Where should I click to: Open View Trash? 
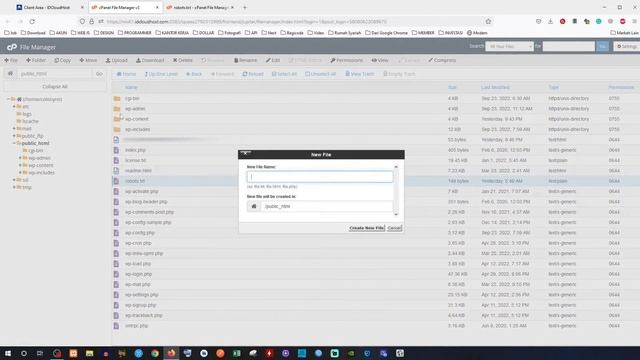click(360, 74)
